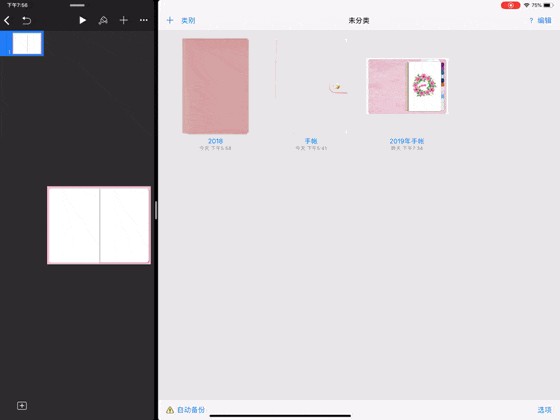This screenshot has width=560, height=420.
Task: Open the Keynote three-dot more menu
Action: 144,20
